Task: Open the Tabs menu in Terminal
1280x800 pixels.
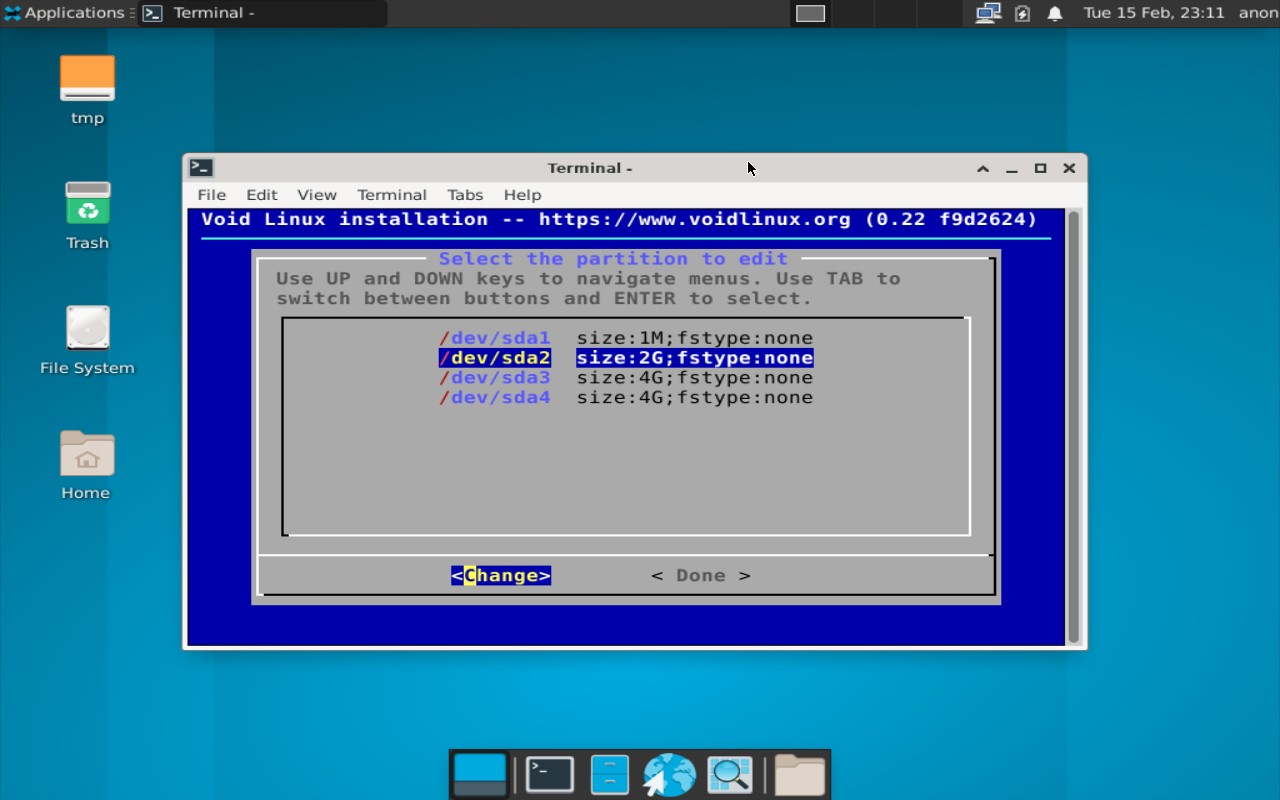Action: click(465, 195)
